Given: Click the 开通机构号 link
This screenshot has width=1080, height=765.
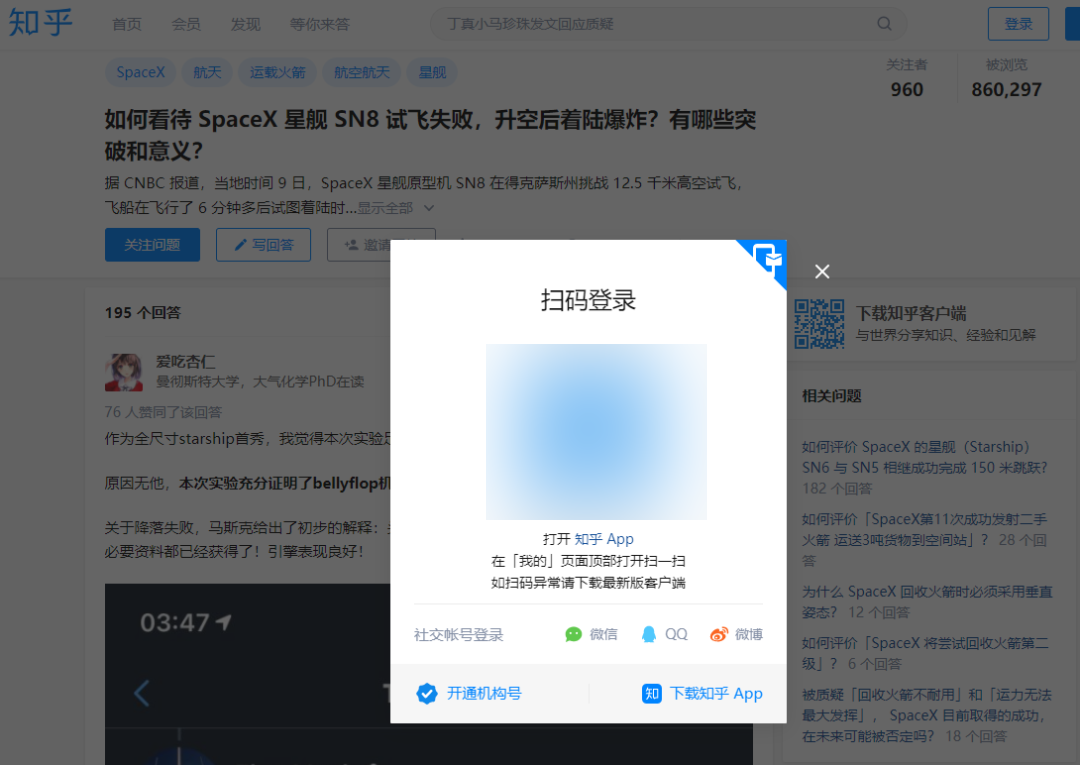Looking at the screenshot, I should [x=484, y=693].
